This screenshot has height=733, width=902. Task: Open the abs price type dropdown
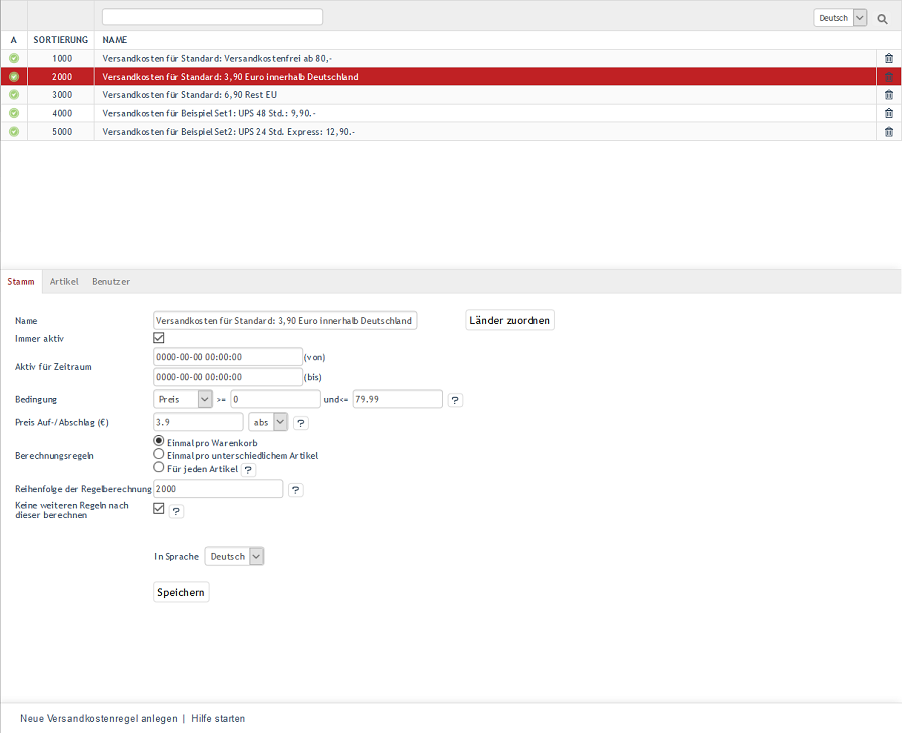[268, 422]
